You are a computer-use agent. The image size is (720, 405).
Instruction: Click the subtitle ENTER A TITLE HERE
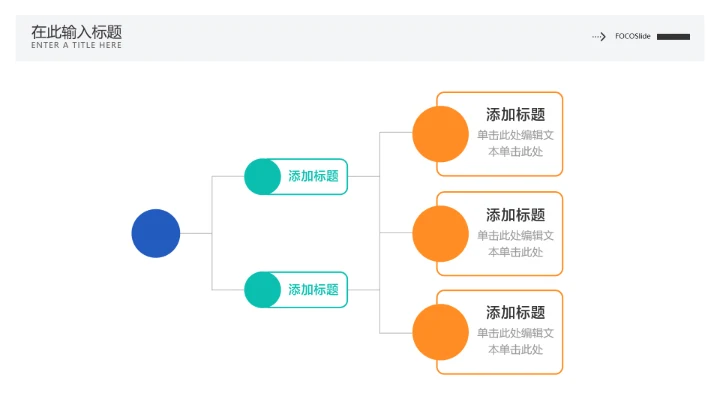click(76, 45)
